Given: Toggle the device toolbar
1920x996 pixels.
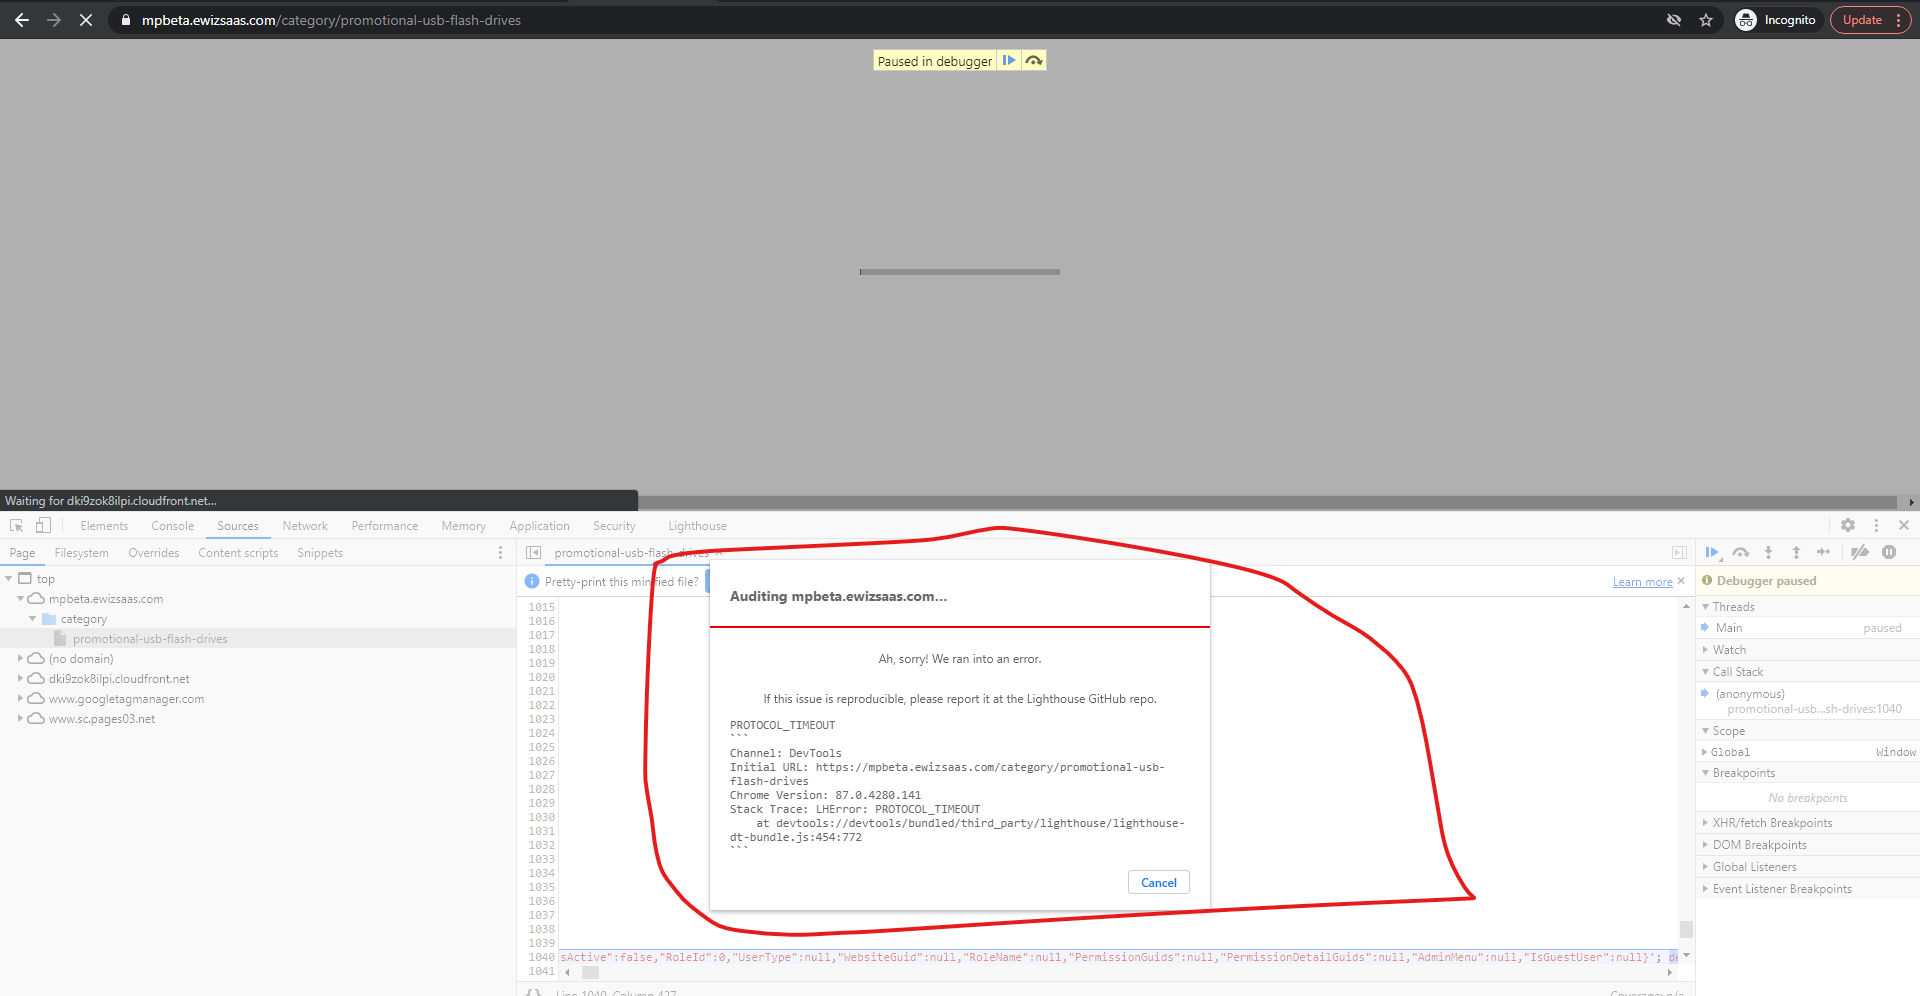Looking at the screenshot, I should click(x=42, y=525).
